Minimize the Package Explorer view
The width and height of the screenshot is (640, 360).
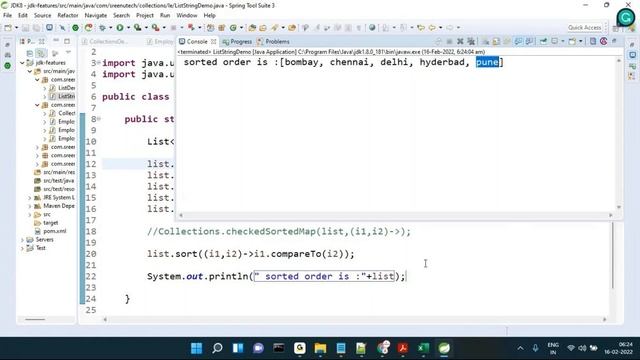pyautogui.click(x=56, y=41)
